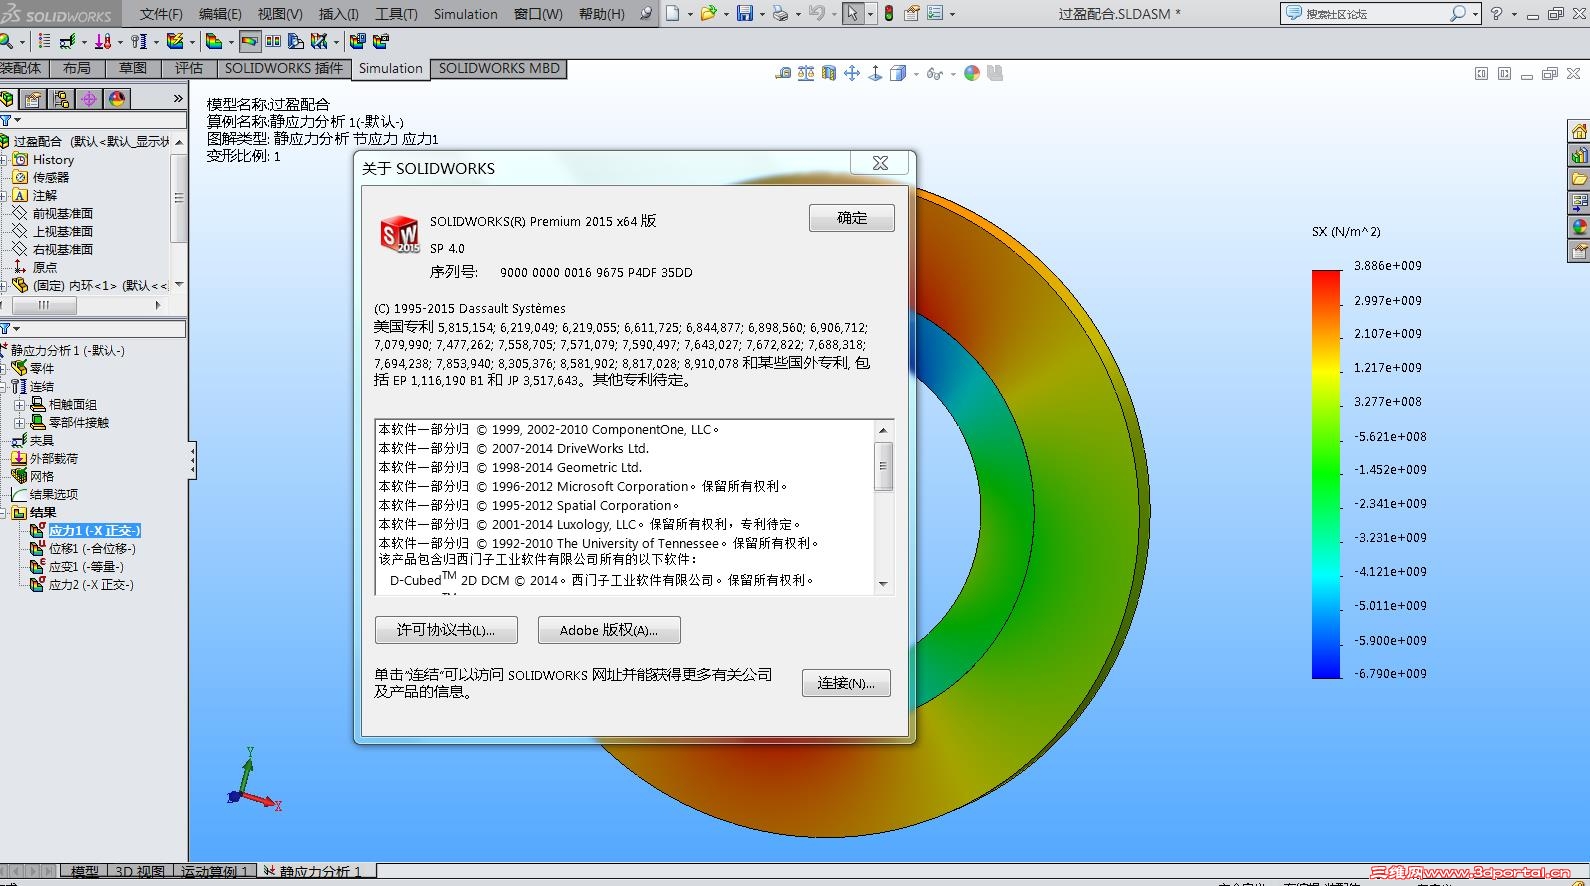The image size is (1590, 886).
Task: Open the PropertyManager tab icon
Action: tap(33, 99)
